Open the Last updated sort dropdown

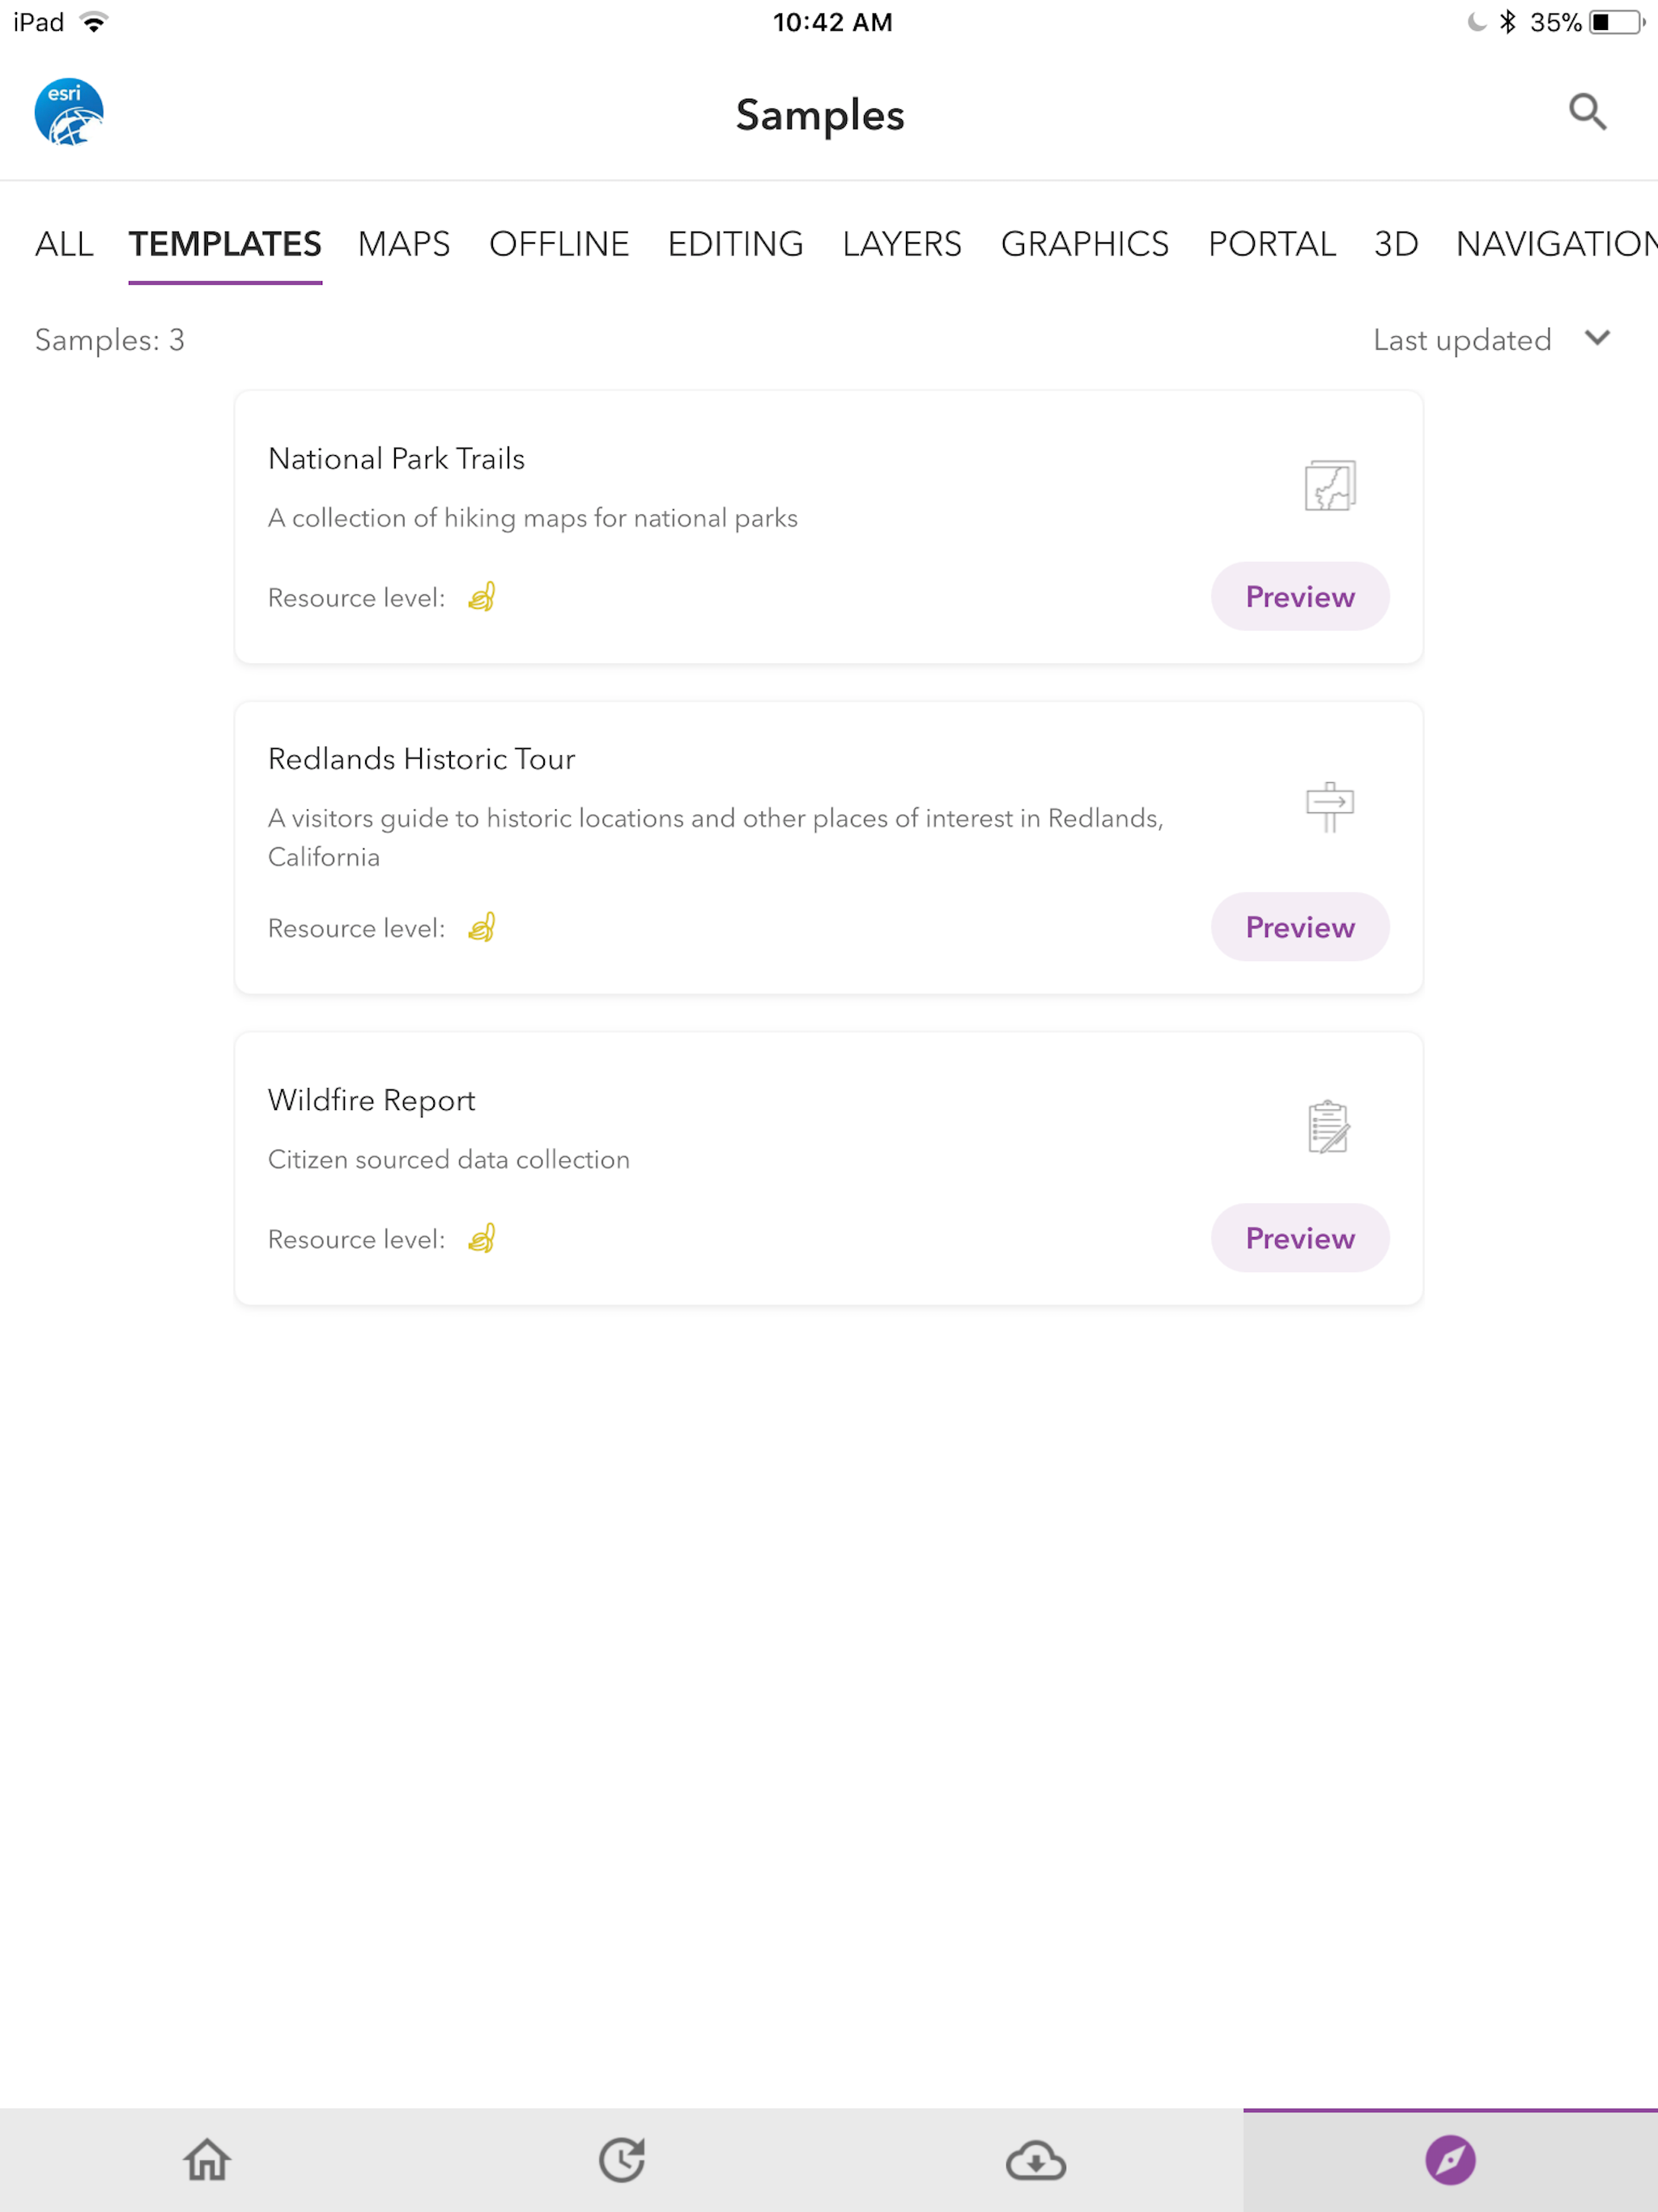[1490, 340]
